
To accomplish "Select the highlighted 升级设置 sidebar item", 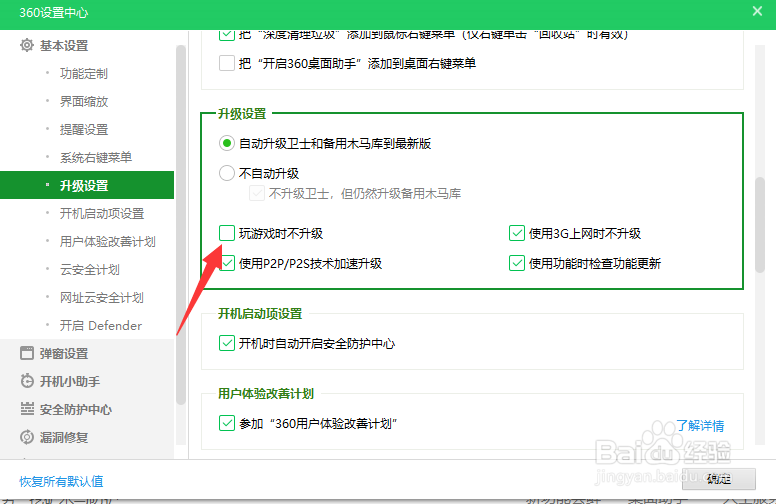I will click(87, 185).
